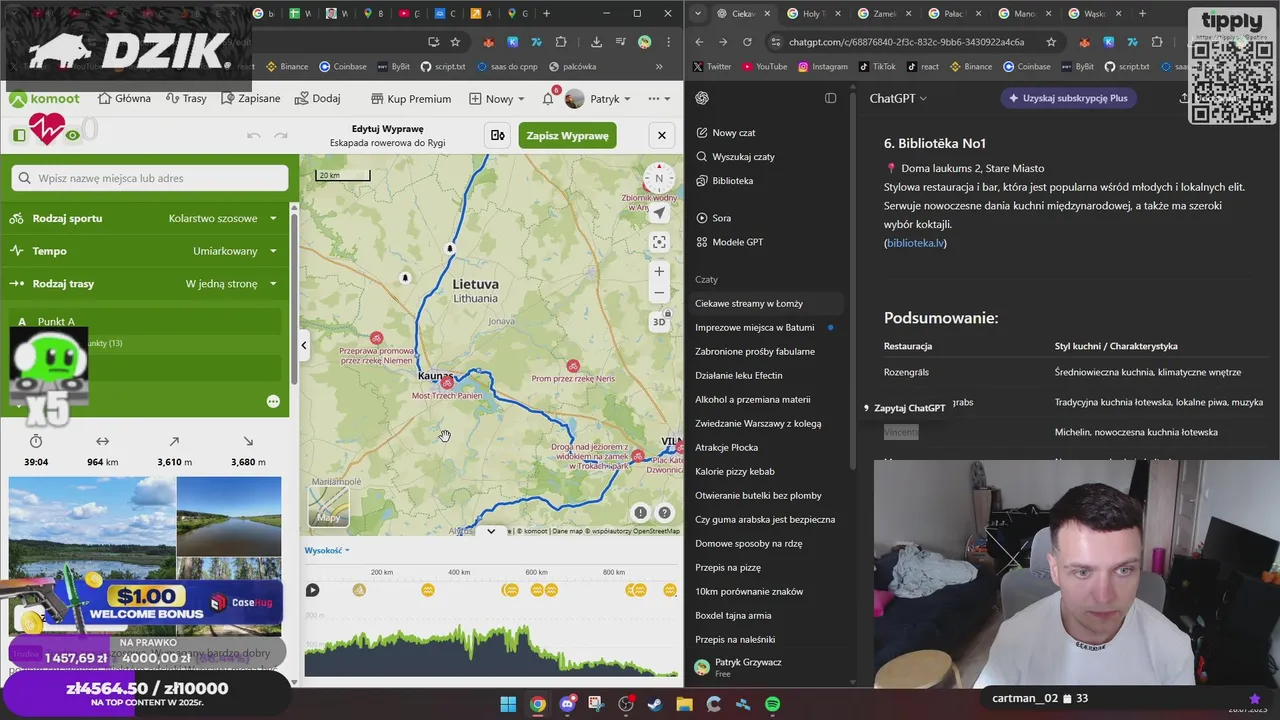The width and height of the screenshot is (1280, 720).
Task: Open the map problem report icon
Action: 640,513
